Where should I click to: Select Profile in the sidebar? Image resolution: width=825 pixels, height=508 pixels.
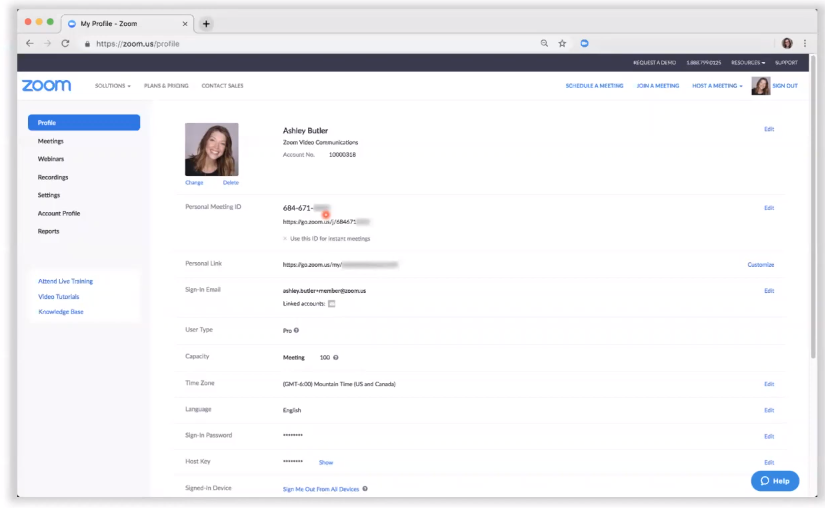(x=84, y=123)
